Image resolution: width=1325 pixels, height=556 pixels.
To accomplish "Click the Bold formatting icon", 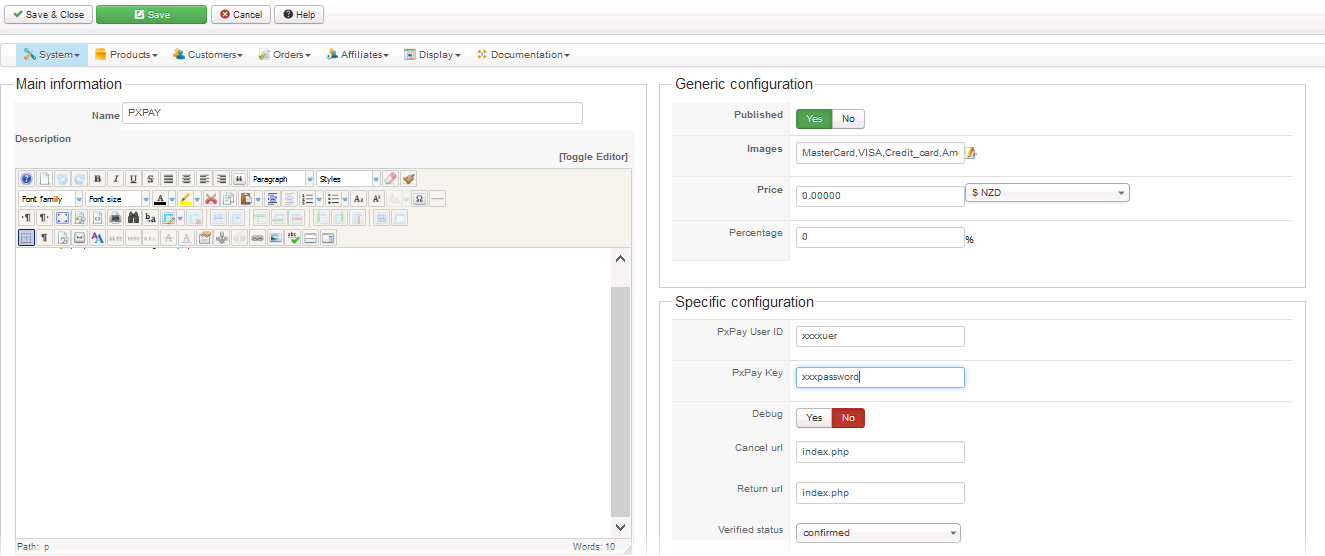I will pos(98,179).
